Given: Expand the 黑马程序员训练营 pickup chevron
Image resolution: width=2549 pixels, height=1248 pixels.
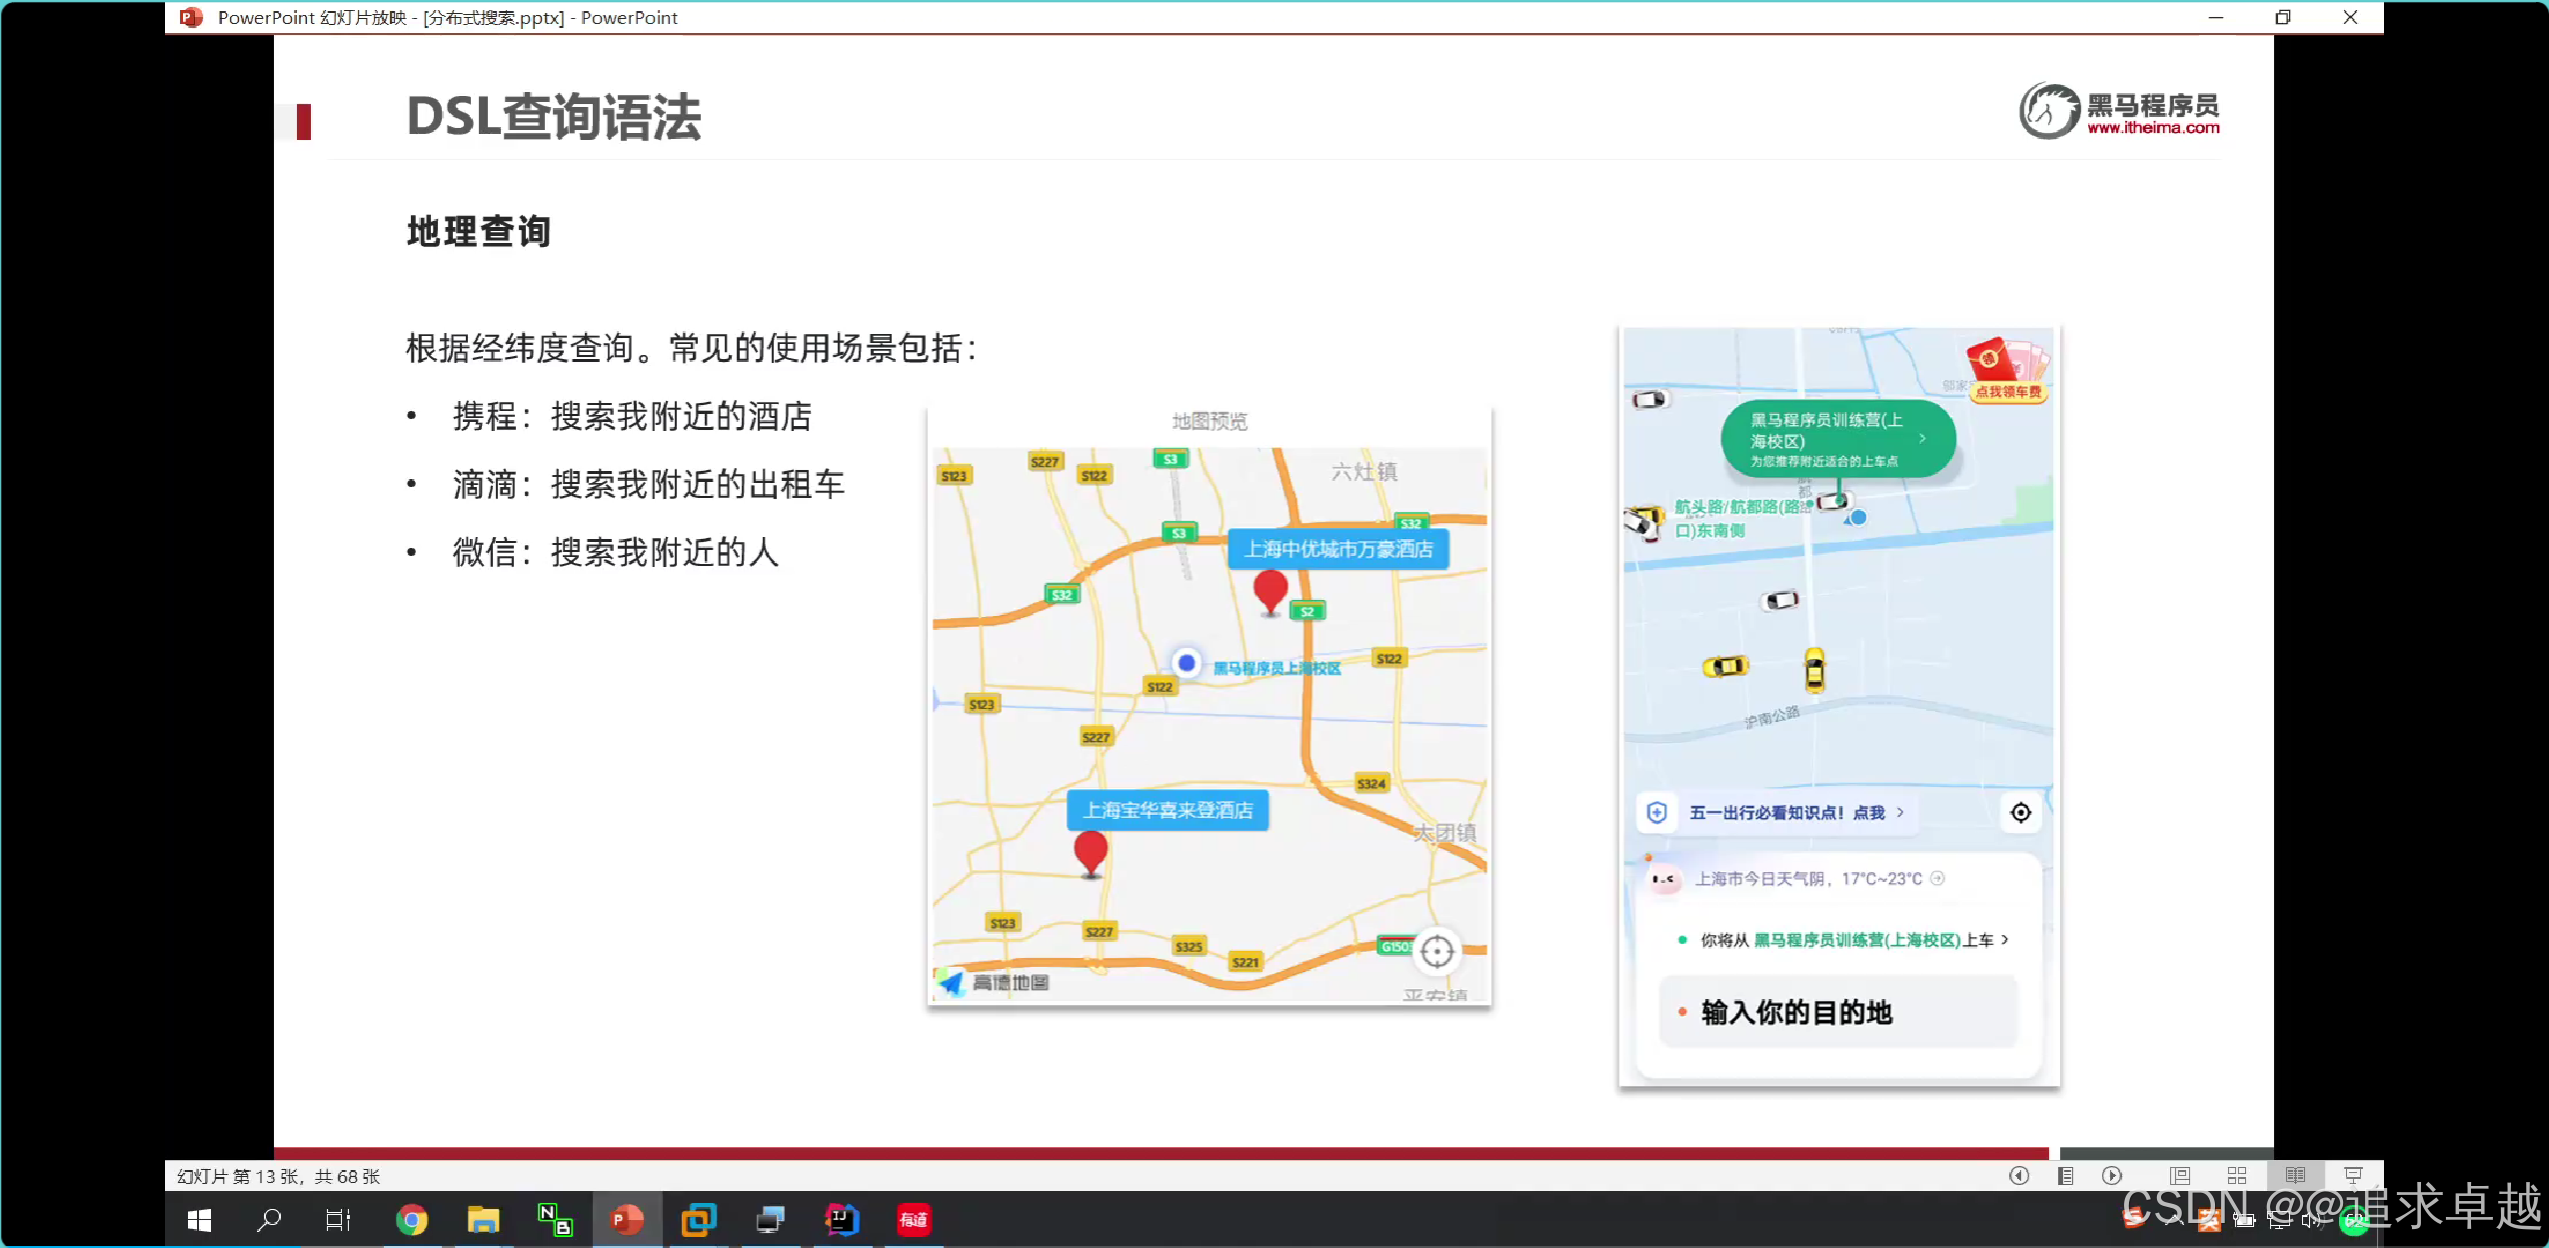Looking at the screenshot, I should (1922, 438).
